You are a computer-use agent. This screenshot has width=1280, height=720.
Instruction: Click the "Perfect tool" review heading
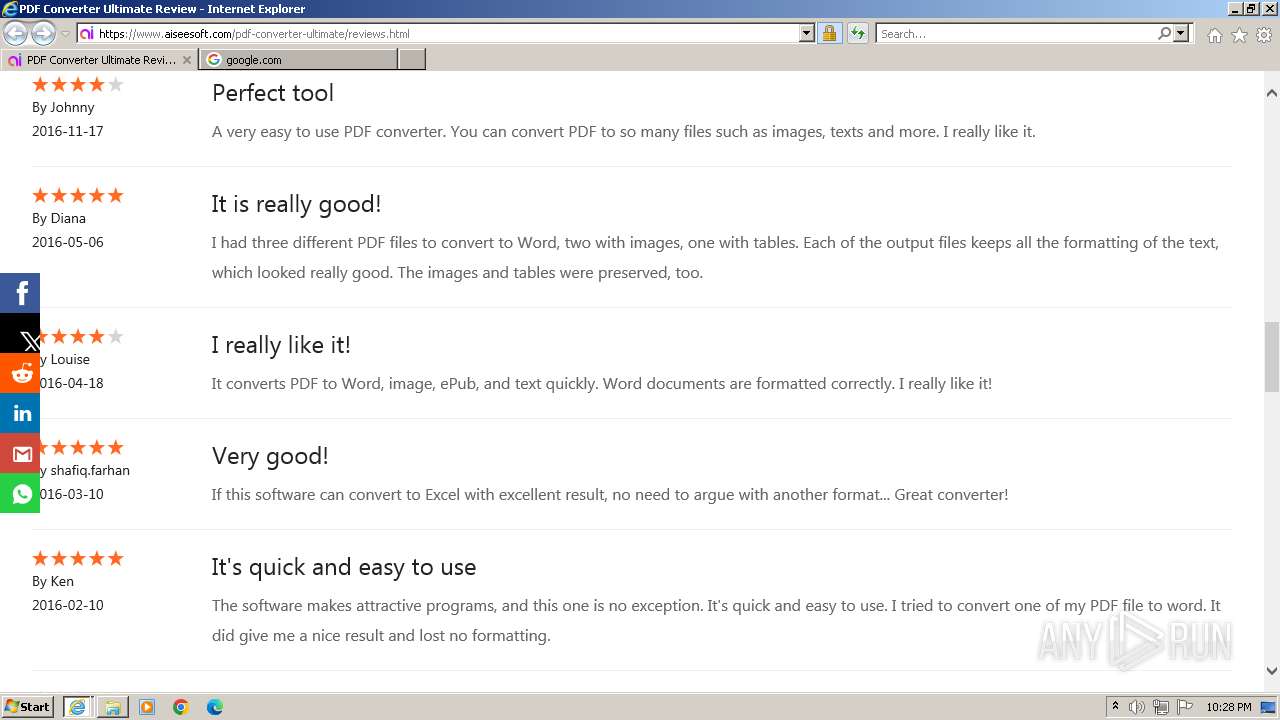pyautogui.click(x=273, y=93)
